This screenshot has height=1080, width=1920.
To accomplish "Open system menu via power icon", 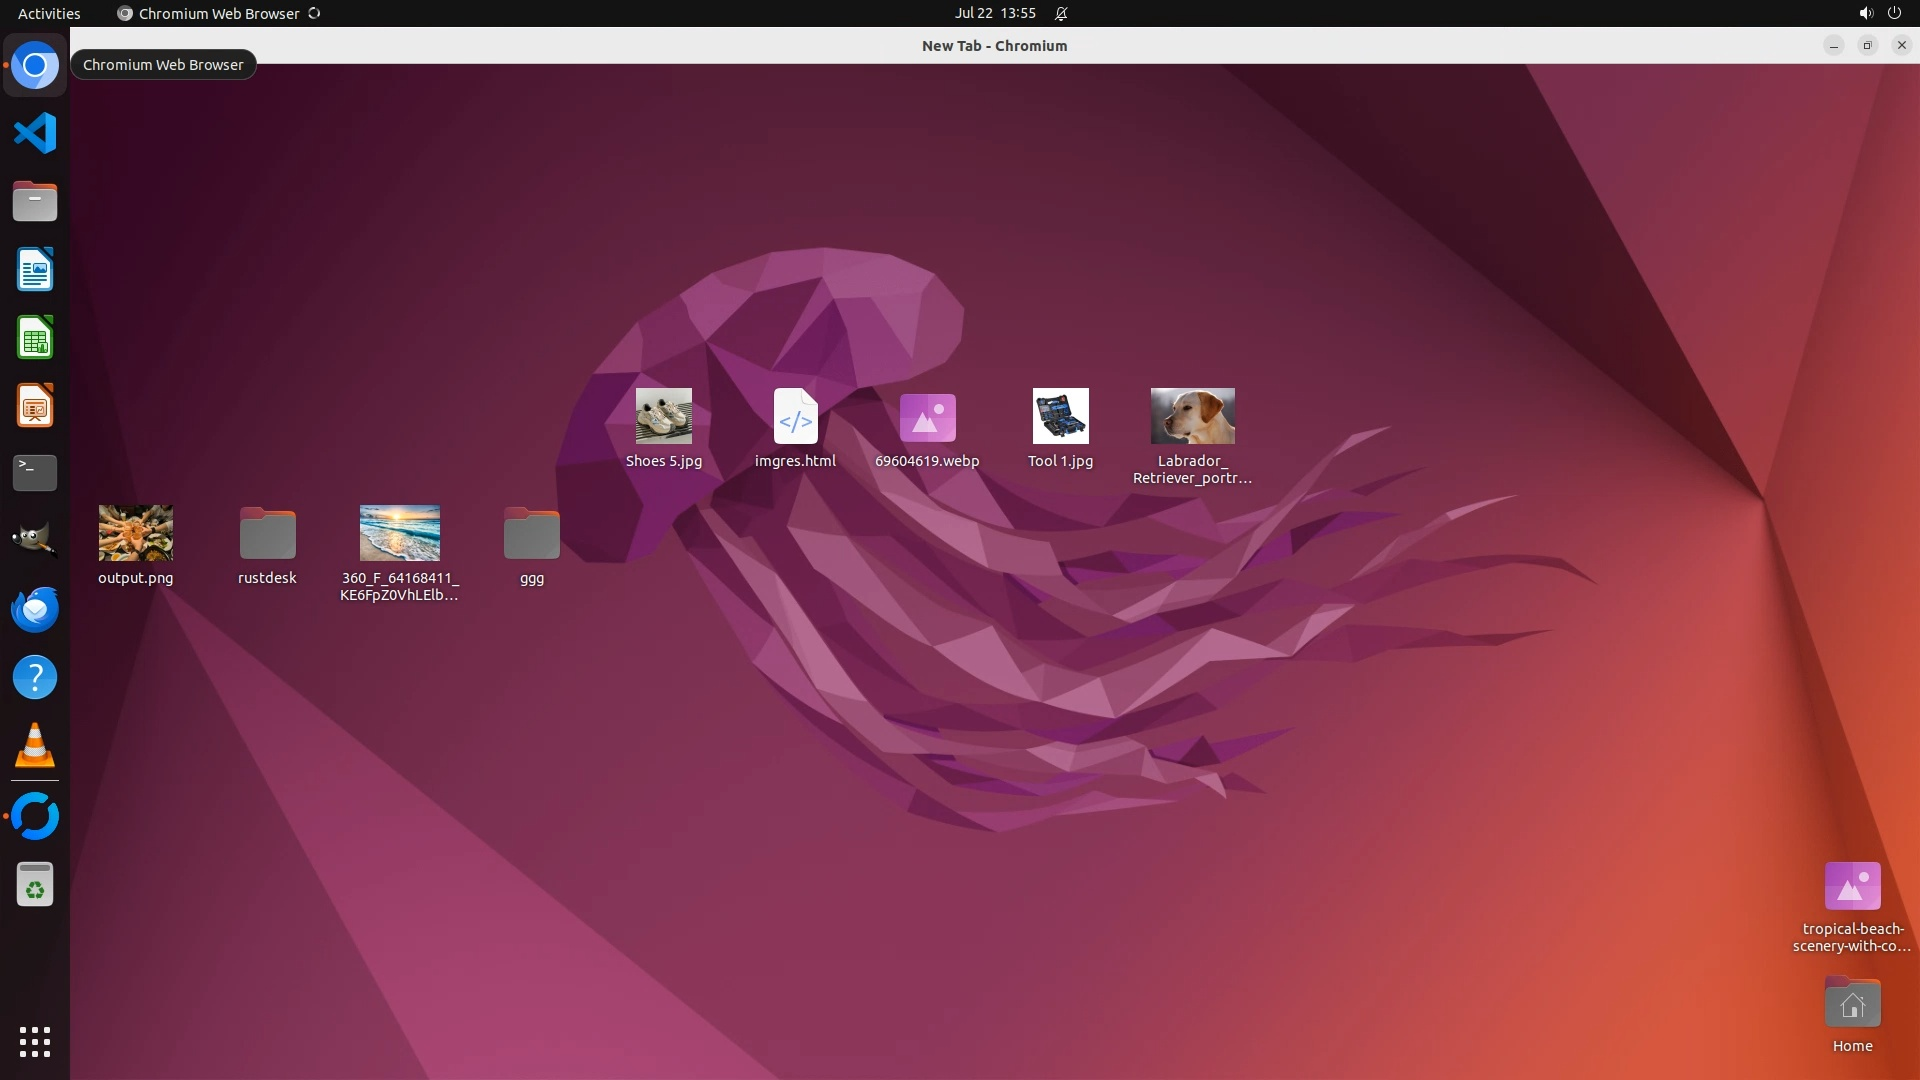I will 1894,13.
